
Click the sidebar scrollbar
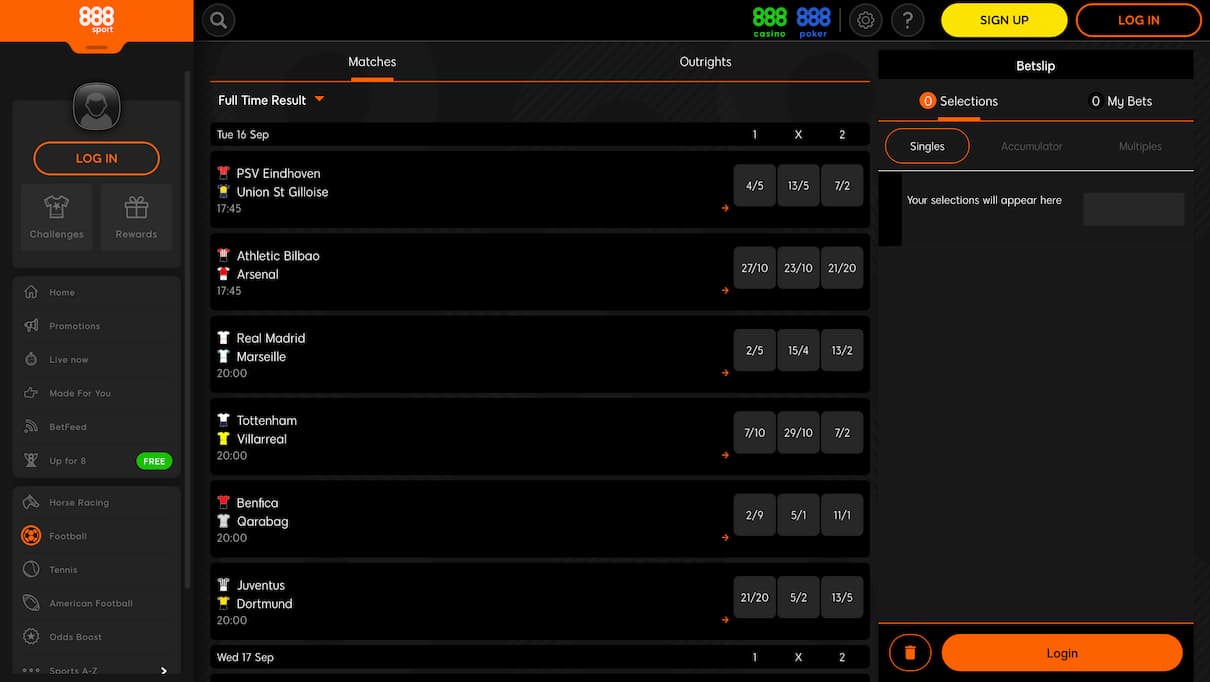point(187,330)
